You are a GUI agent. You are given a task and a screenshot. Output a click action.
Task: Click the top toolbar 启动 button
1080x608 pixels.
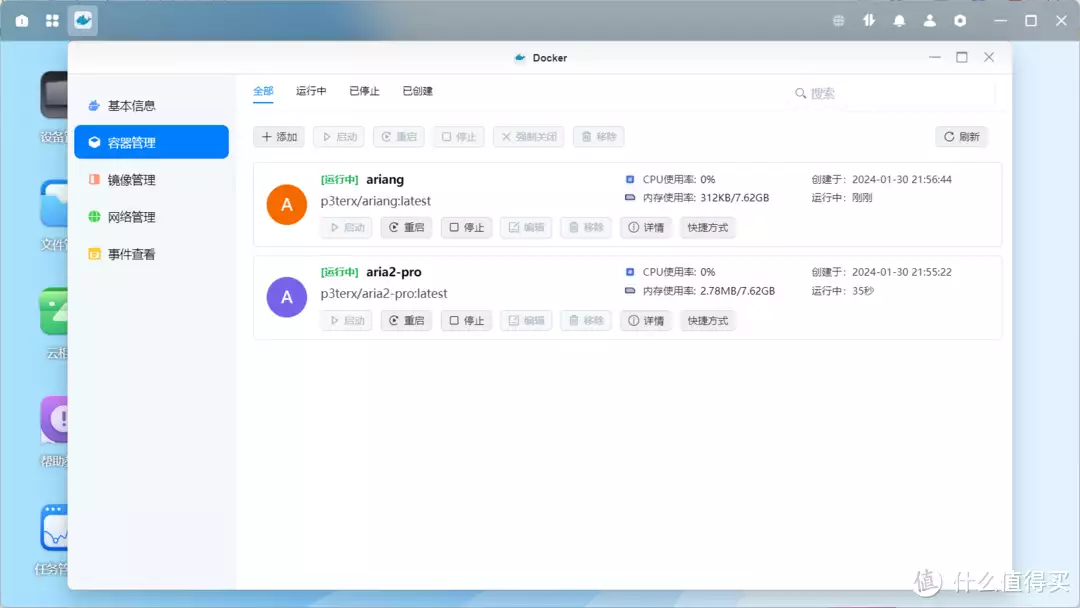click(340, 136)
